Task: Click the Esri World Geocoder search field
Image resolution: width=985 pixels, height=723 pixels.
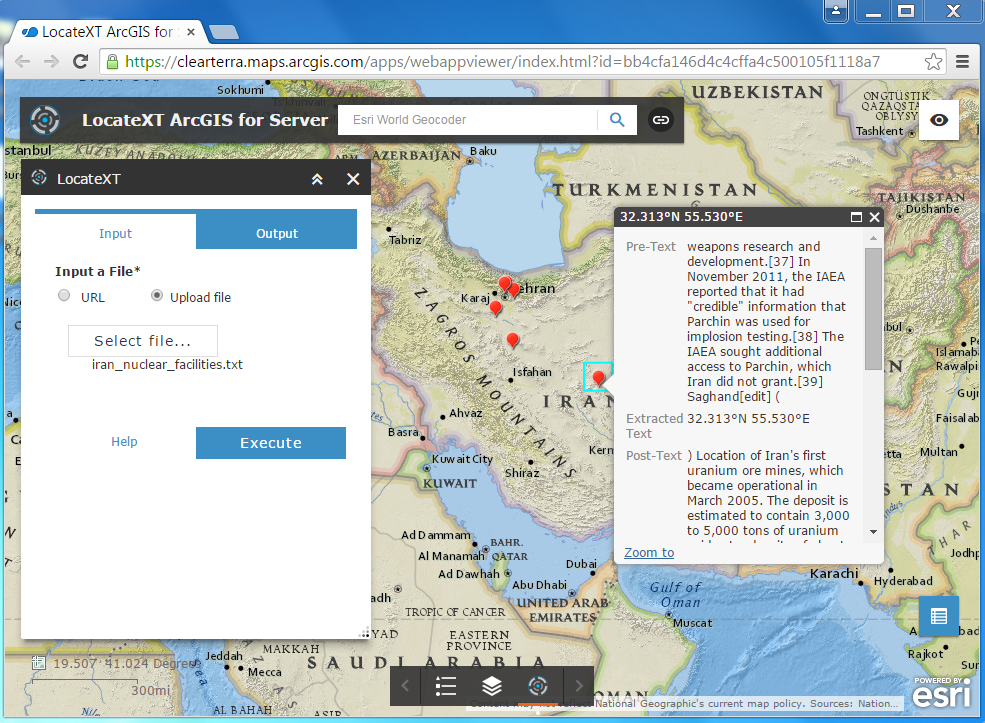Action: pyautogui.click(x=468, y=119)
